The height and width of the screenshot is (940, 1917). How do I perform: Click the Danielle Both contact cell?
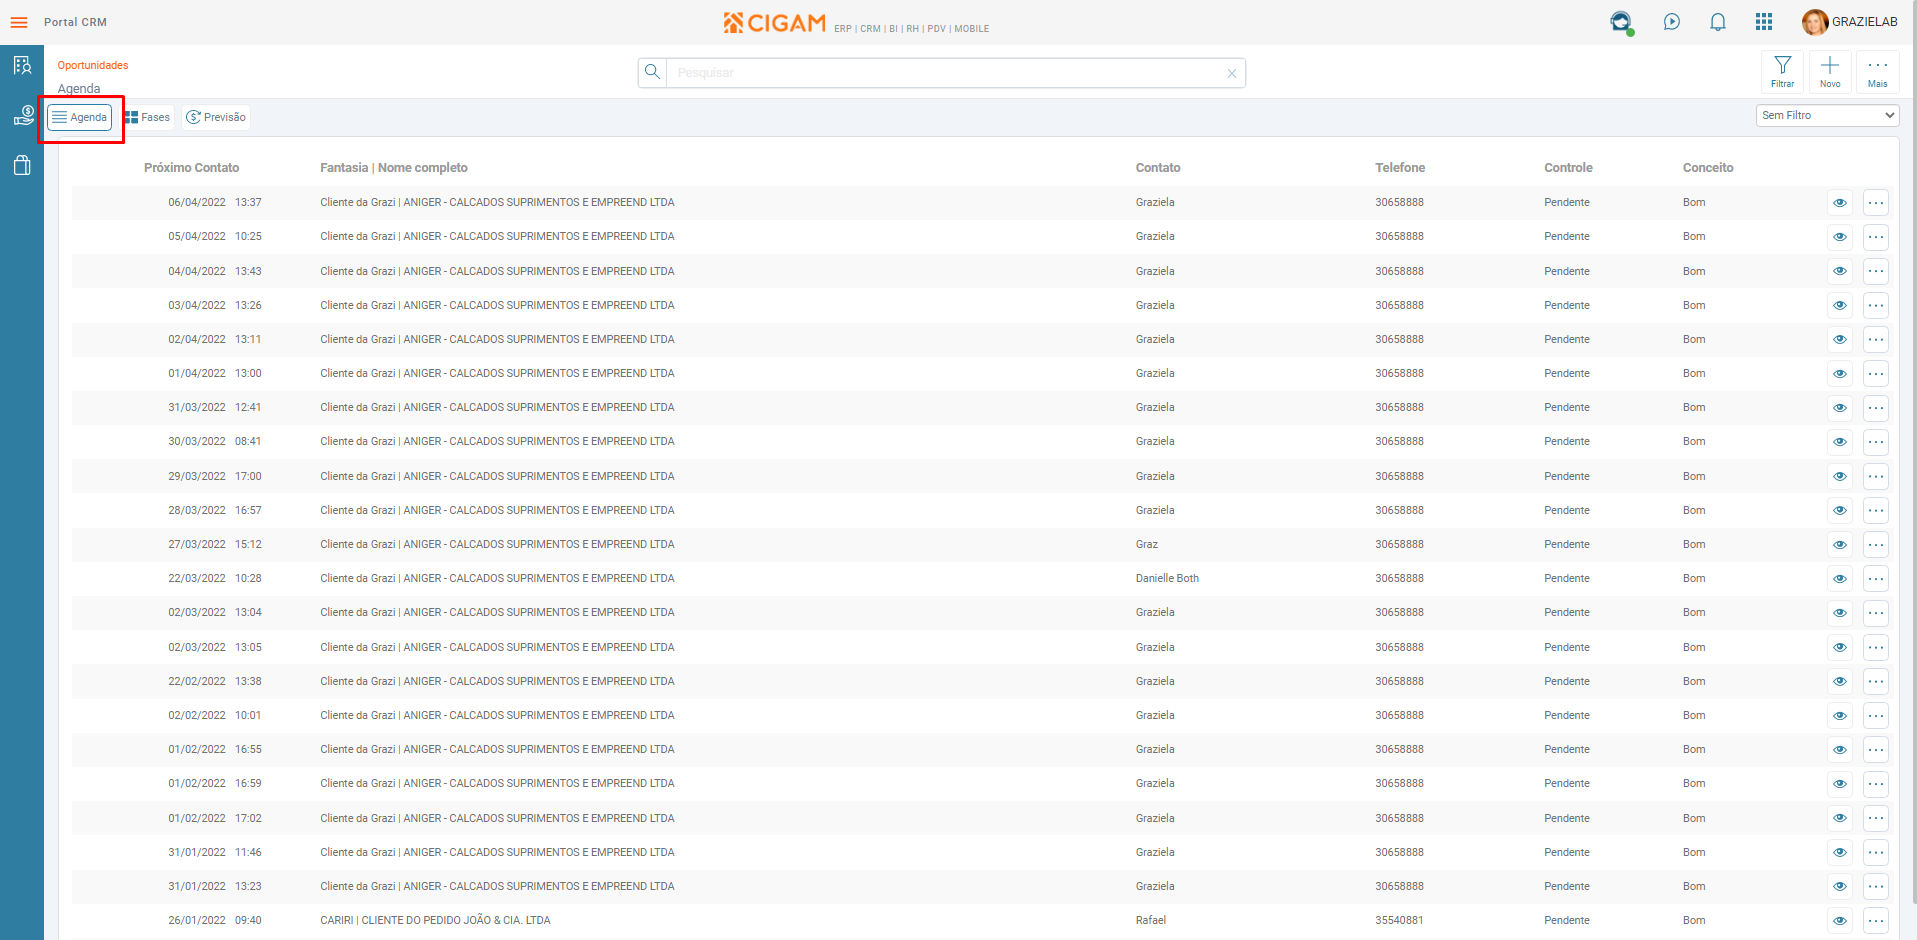click(x=1167, y=578)
